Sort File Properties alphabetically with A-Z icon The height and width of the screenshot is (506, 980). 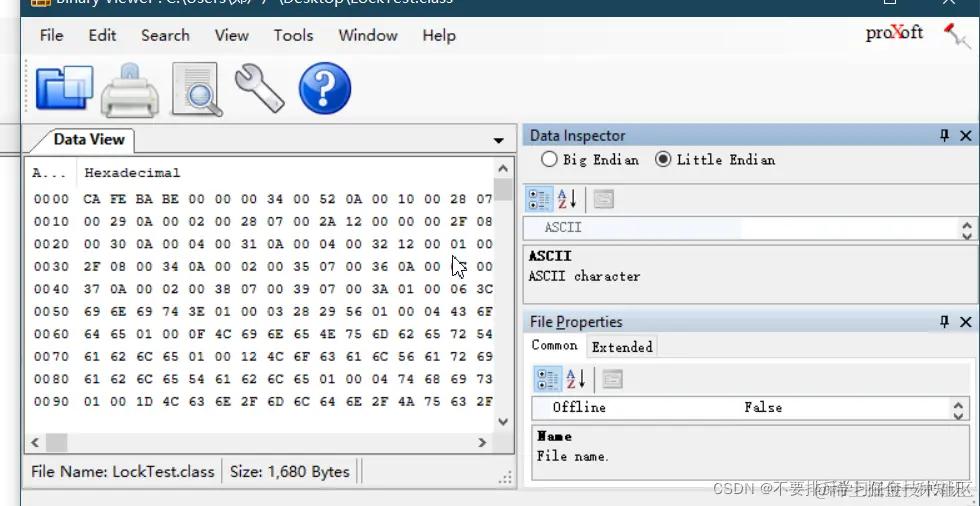click(575, 379)
